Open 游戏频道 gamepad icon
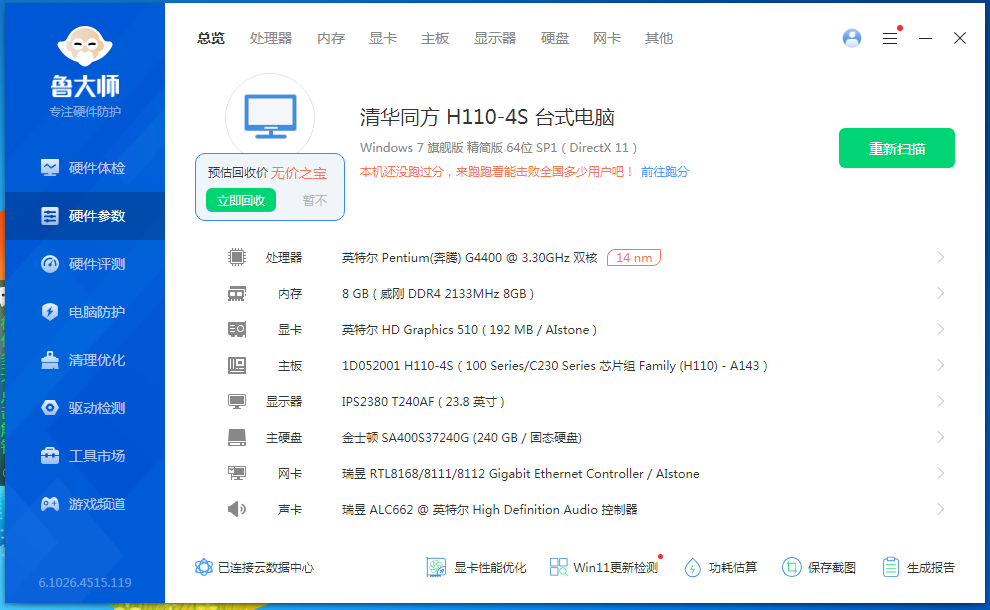The width and height of the screenshot is (990, 610). coord(50,504)
